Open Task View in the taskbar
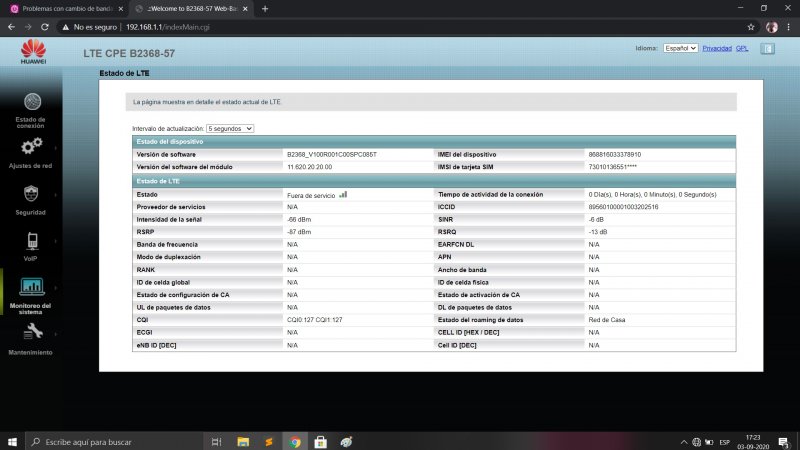 (x=216, y=442)
